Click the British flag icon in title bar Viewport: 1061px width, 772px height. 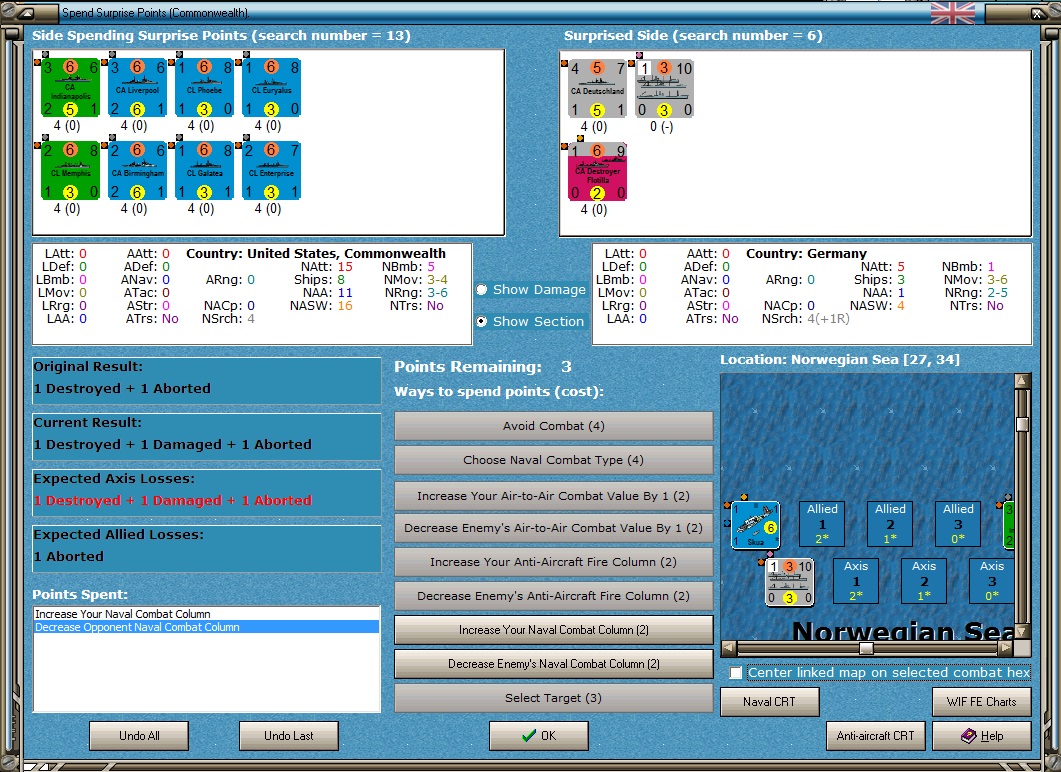tap(953, 13)
